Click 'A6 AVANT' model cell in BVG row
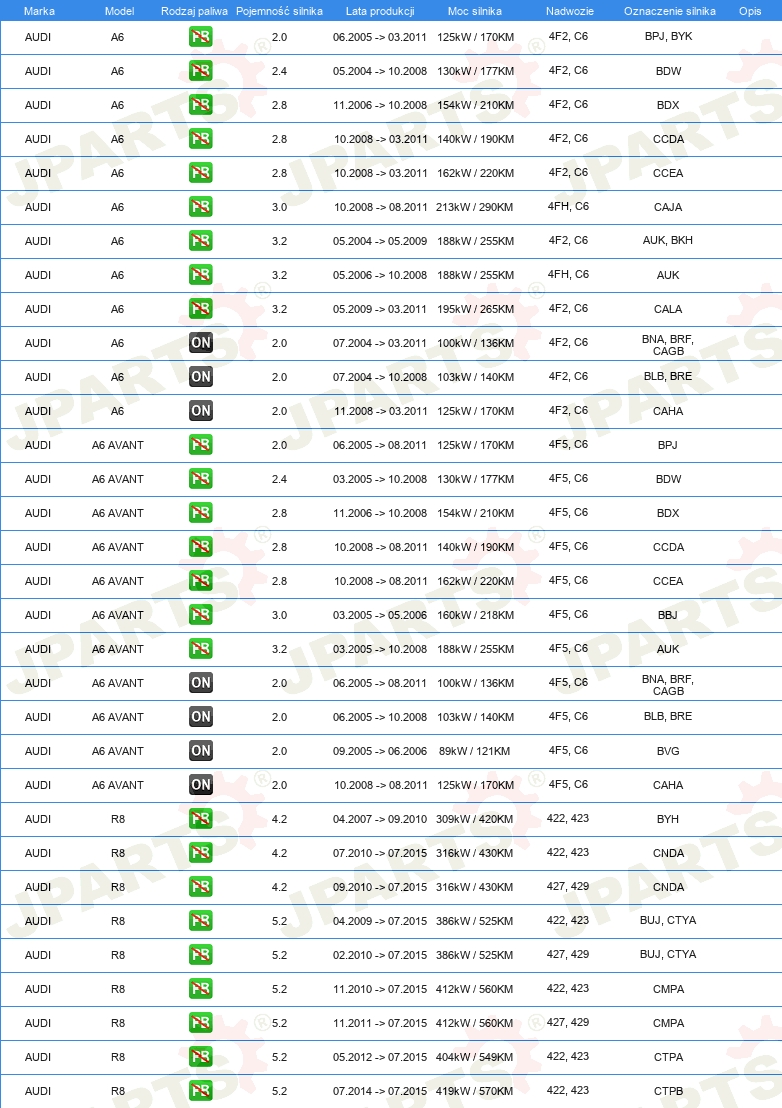The width and height of the screenshot is (782, 1108). point(118,751)
